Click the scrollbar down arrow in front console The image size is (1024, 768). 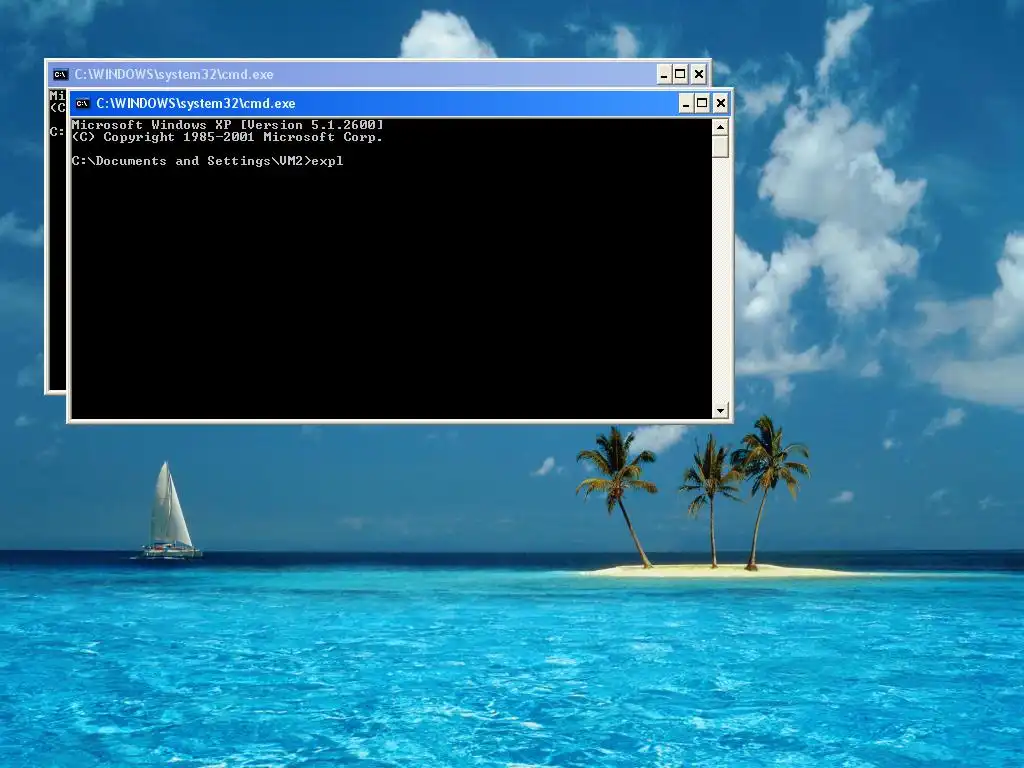click(720, 411)
